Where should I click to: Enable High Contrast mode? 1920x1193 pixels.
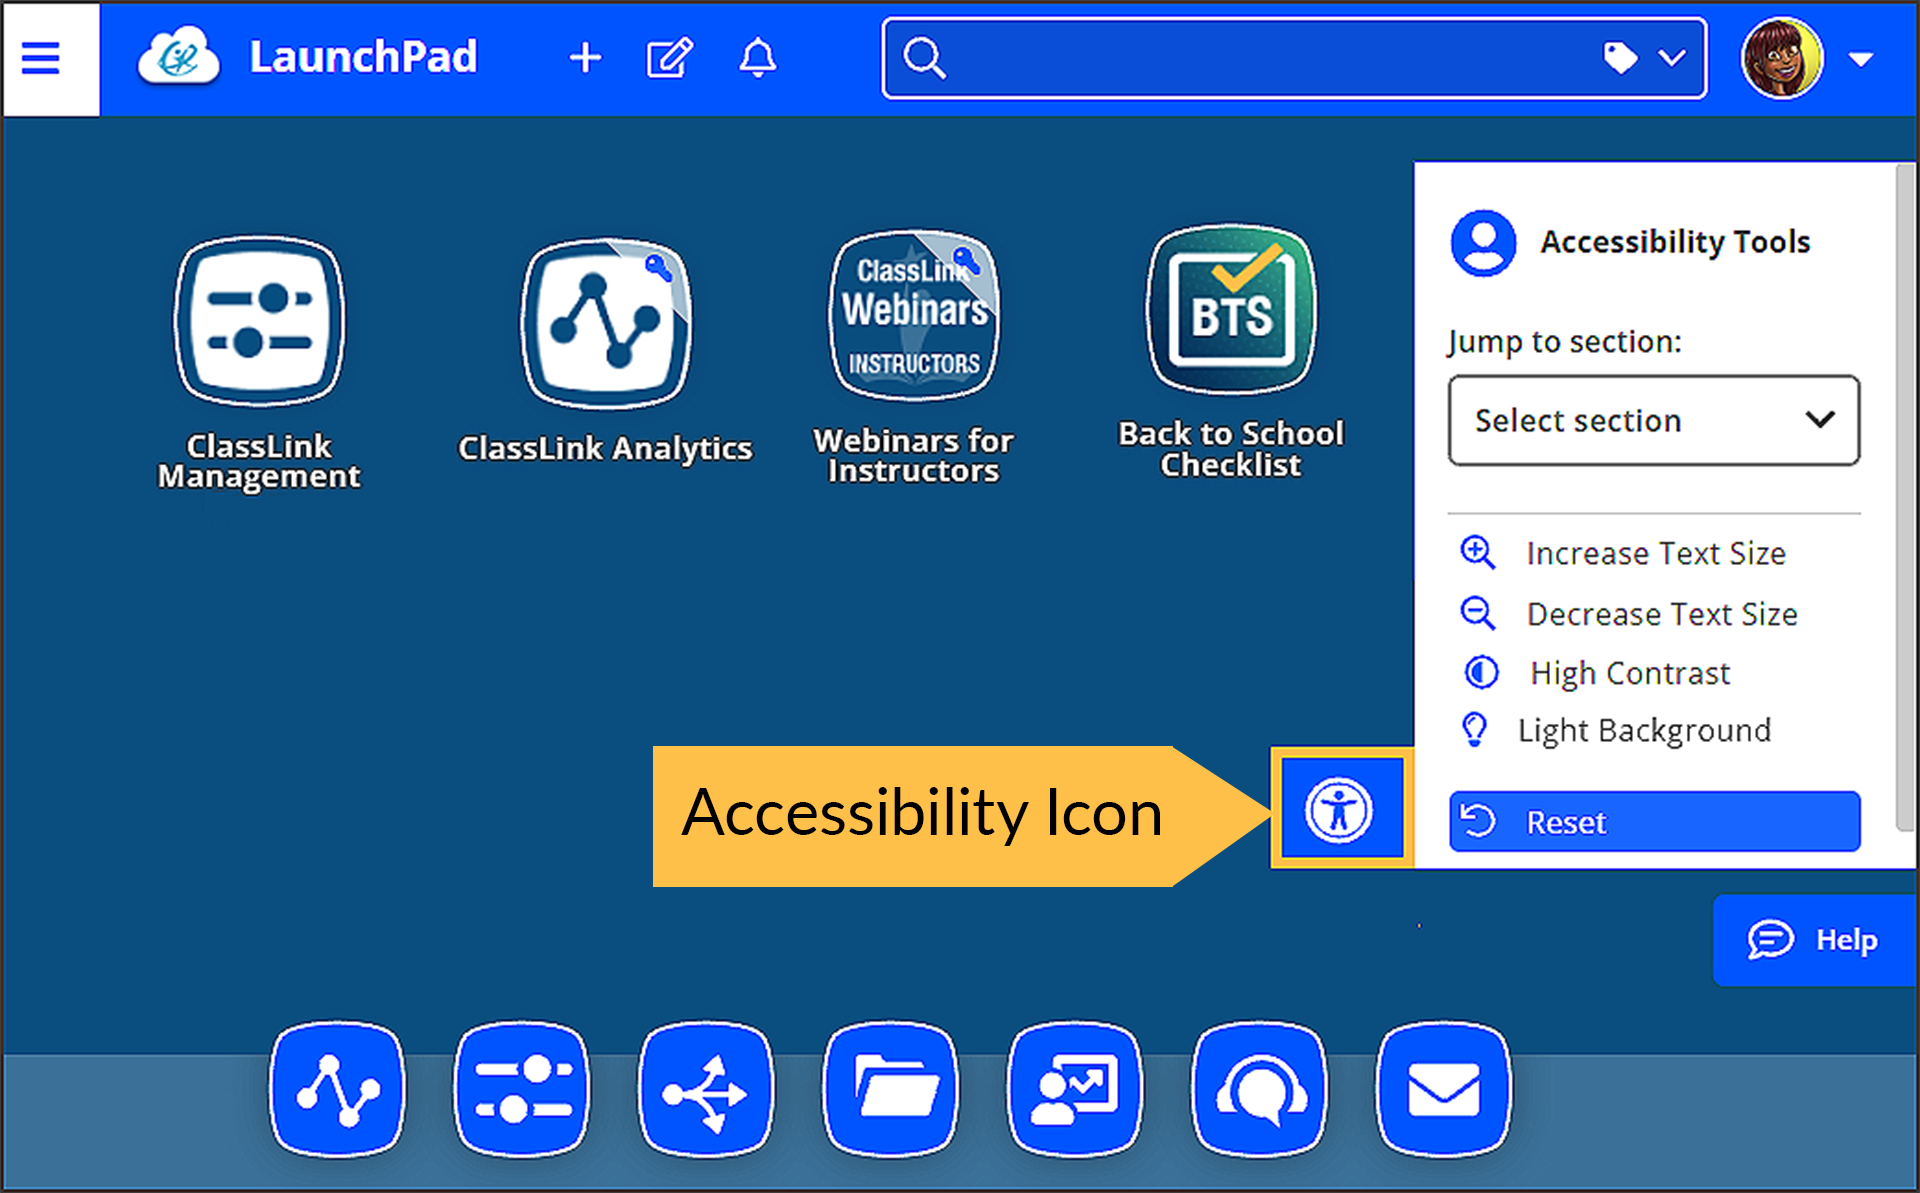[x=1630, y=672]
